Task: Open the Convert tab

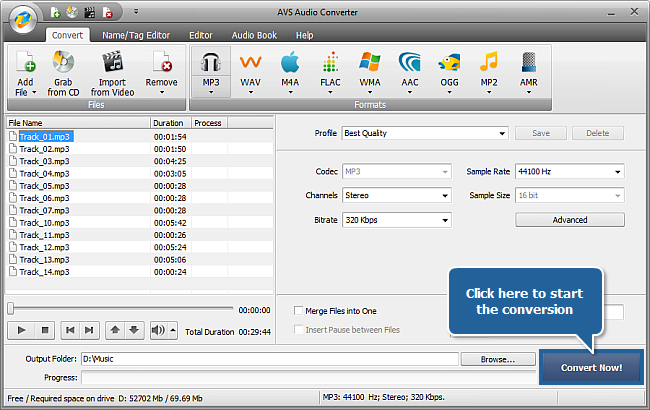Action: pyautogui.click(x=67, y=35)
